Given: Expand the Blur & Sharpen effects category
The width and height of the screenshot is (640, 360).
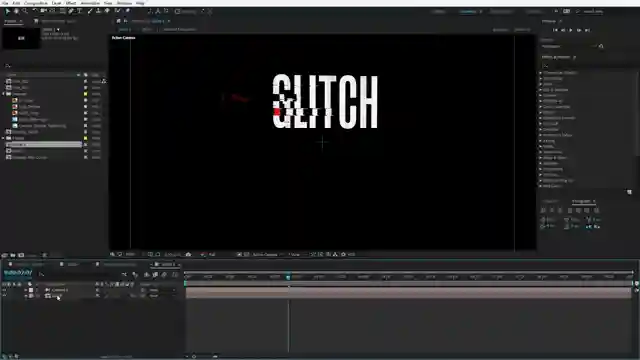Looking at the screenshot, I should click(x=541, y=90).
